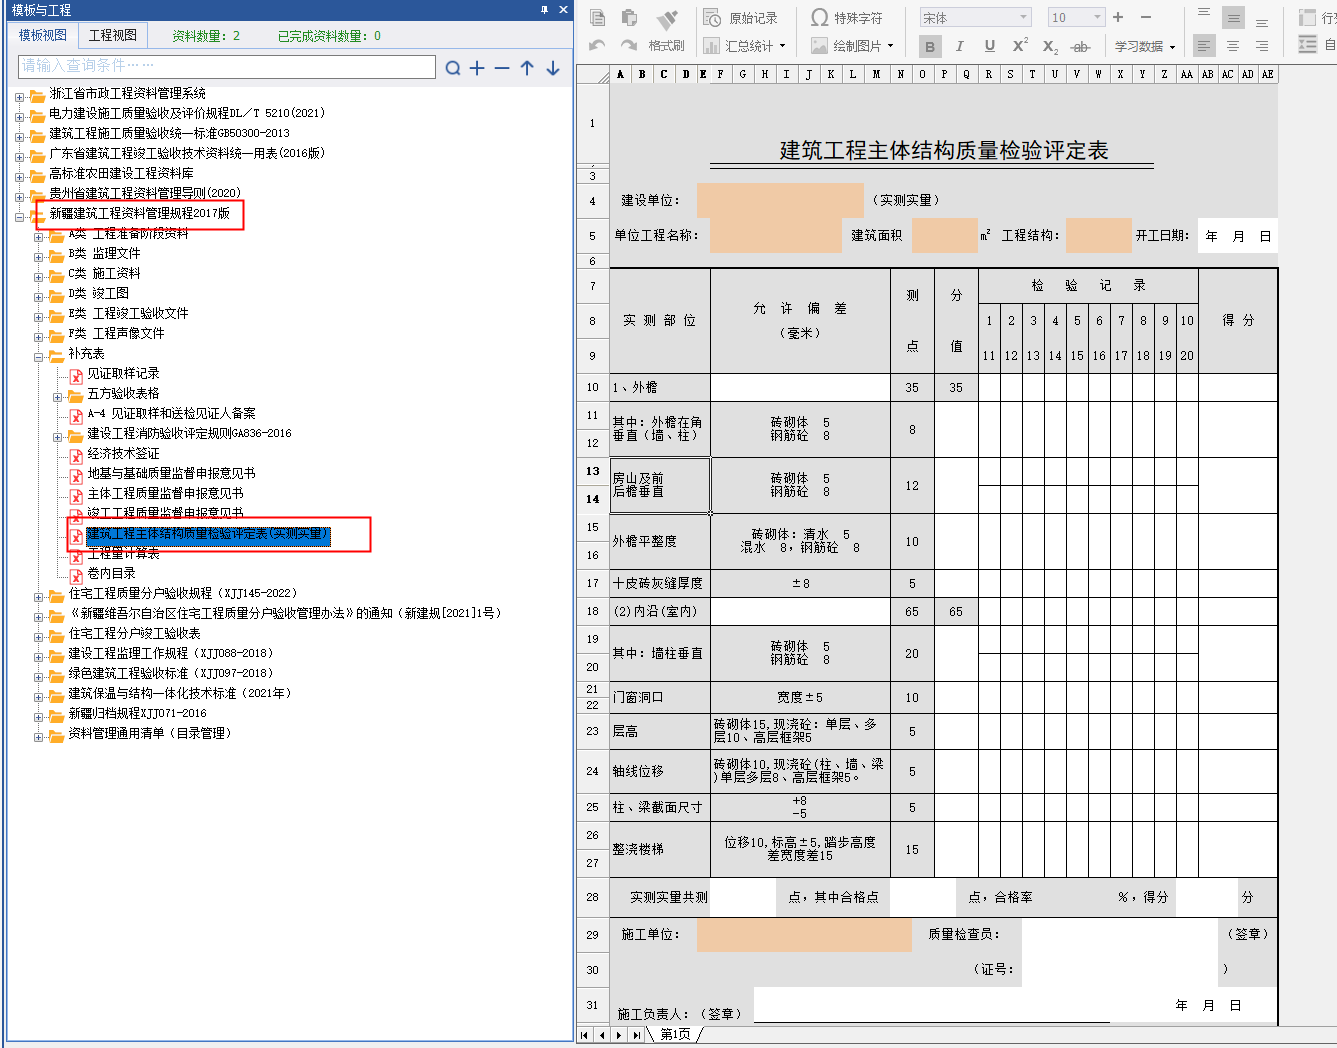The height and width of the screenshot is (1048, 1337).
Task: Toggle superscript formatting
Action: 1020,46
